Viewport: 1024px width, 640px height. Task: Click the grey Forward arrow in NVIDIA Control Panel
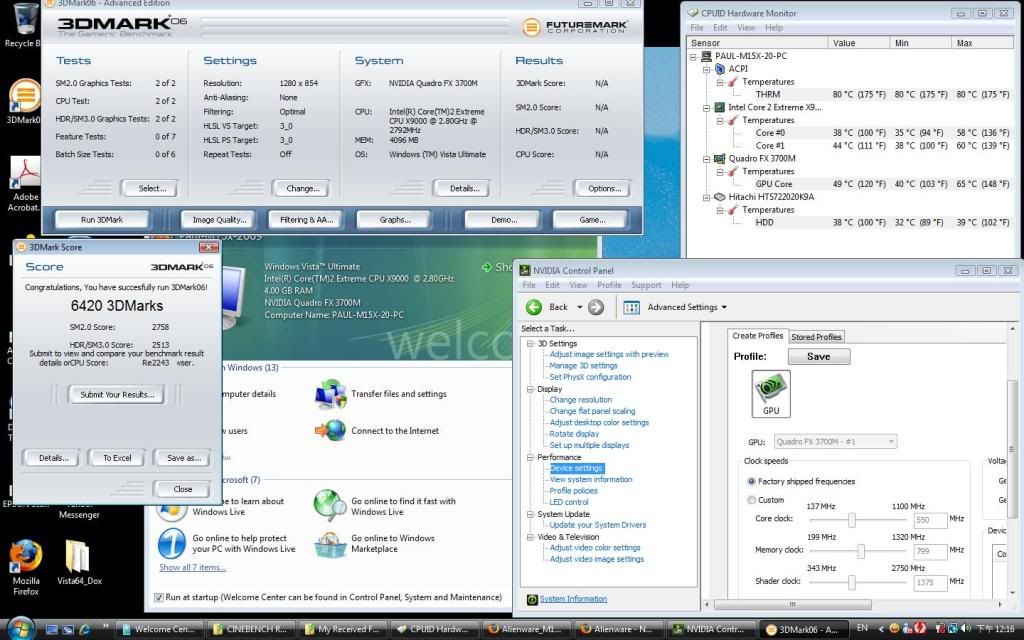(x=596, y=307)
